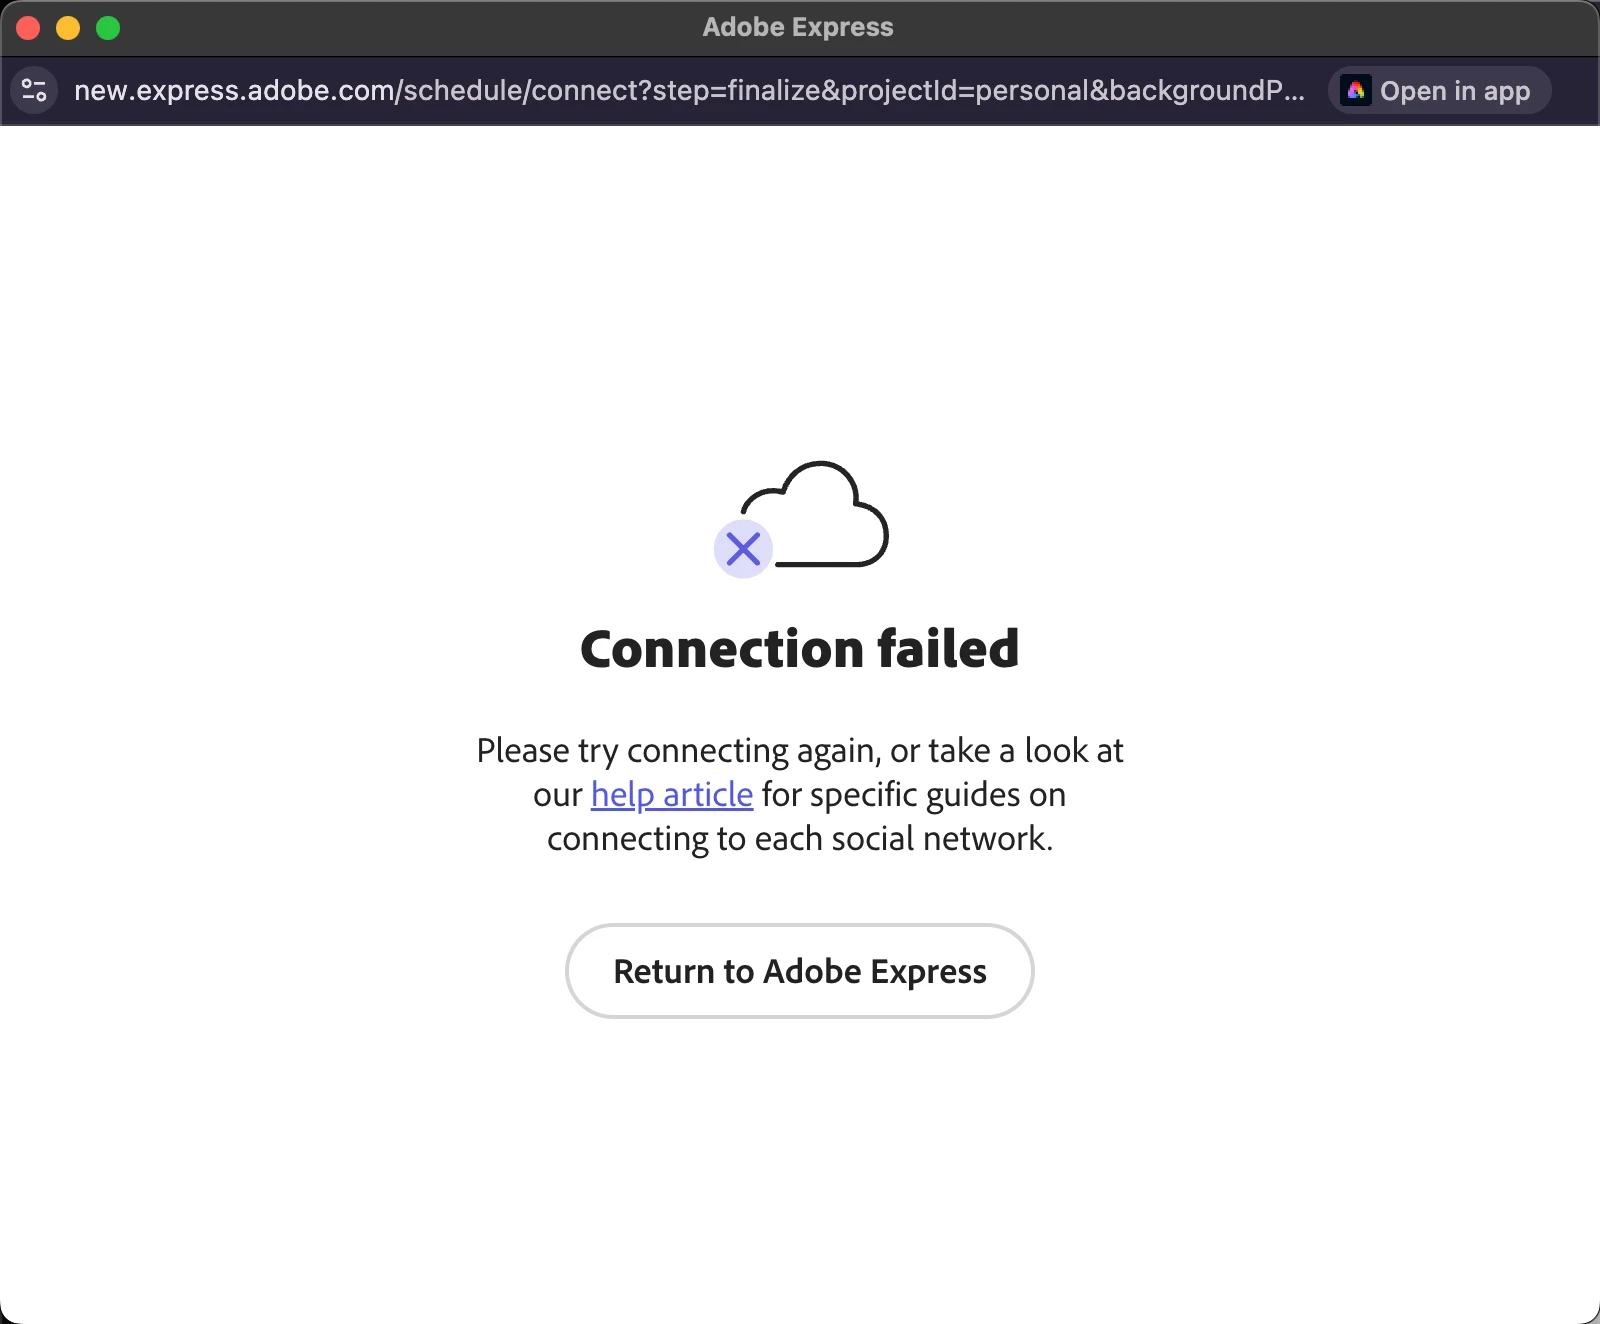Click the Open in app button
Image resolution: width=1600 pixels, height=1324 pixels.
[1439, 90]
